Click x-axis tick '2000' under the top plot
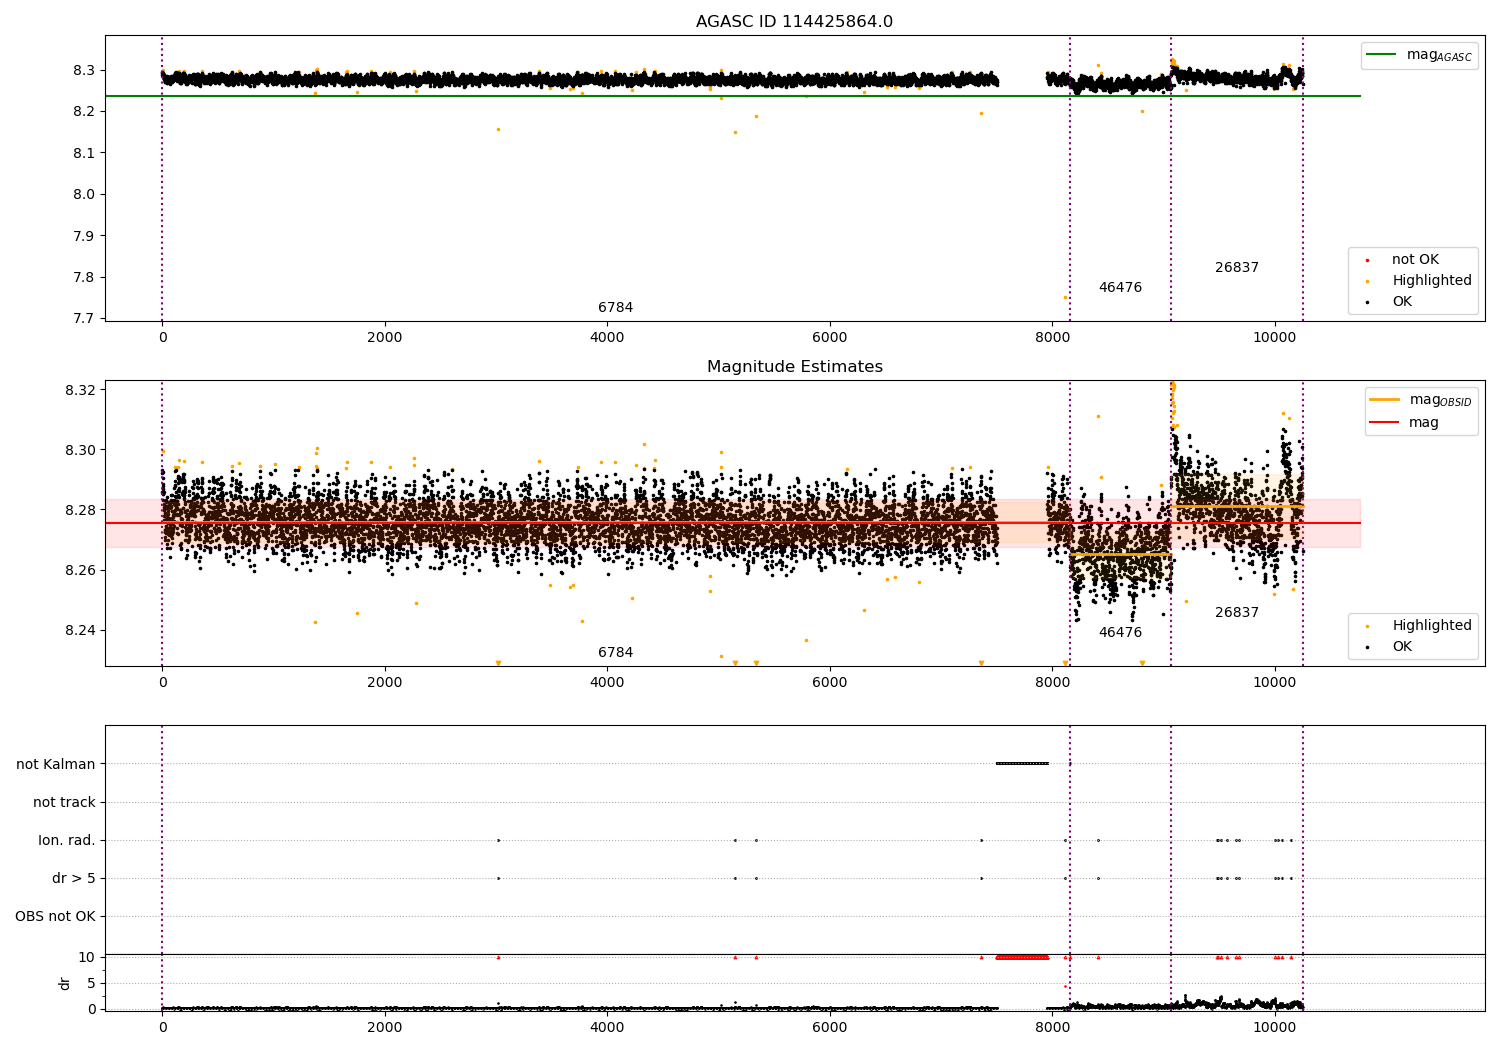This screenshot has width=1500, height=1050. [384, 338]
